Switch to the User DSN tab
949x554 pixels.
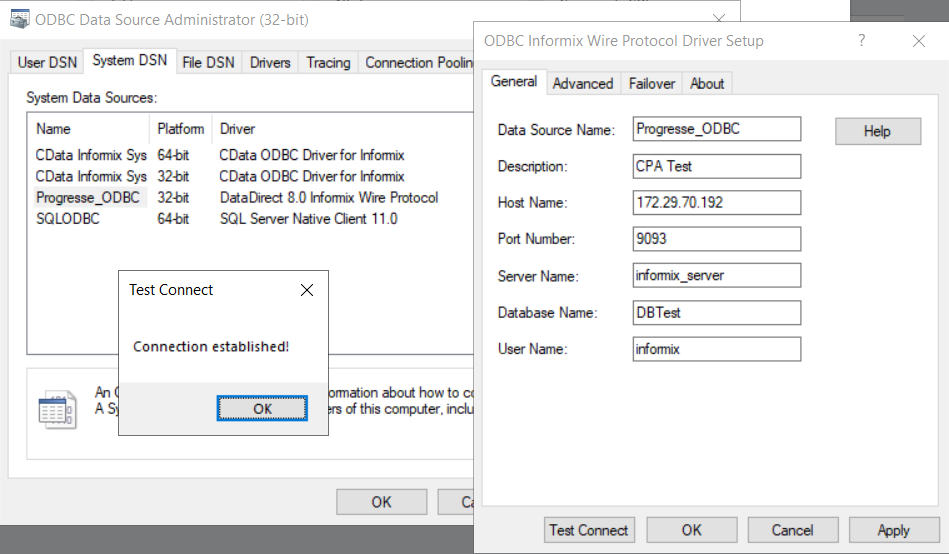tap(46, 62)
